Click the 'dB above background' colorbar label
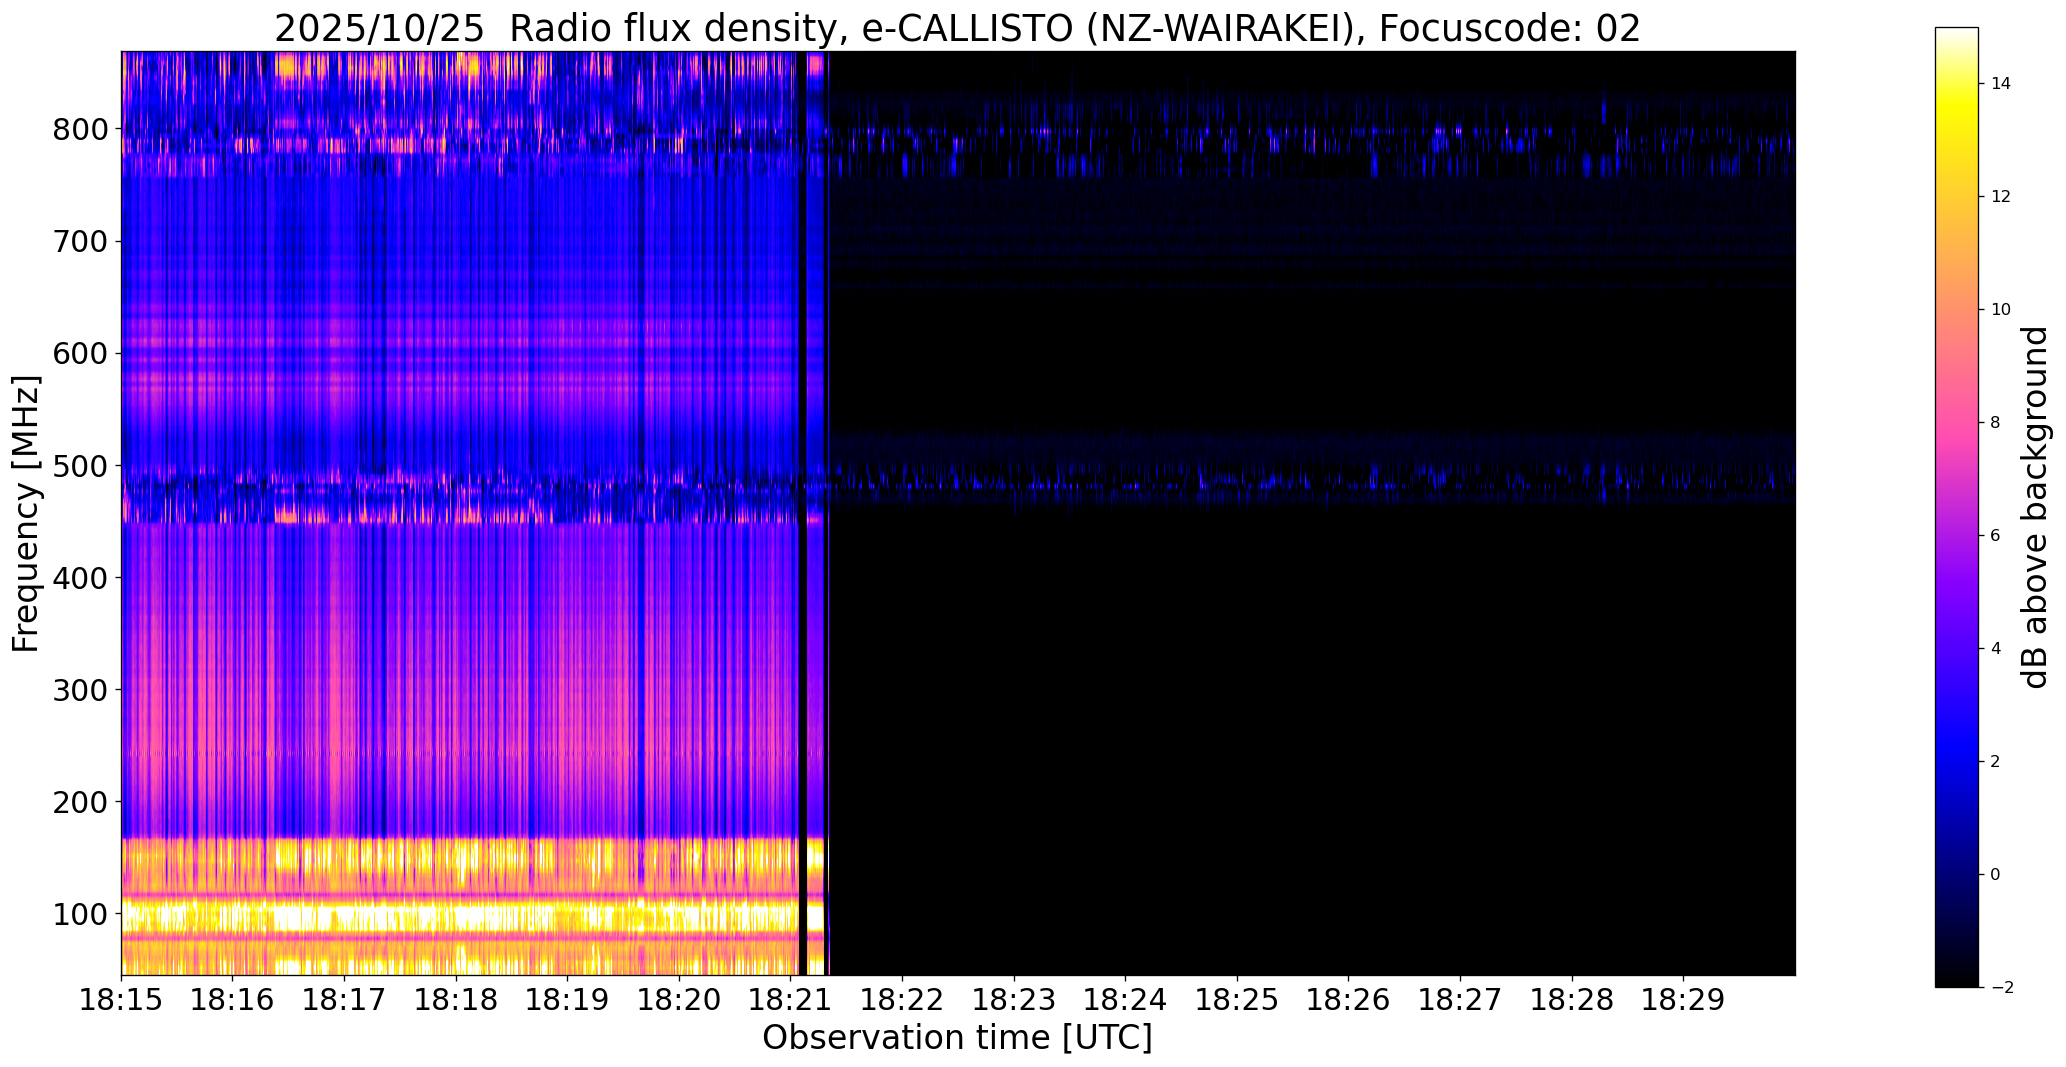This screenshot has height=1067, width=2066. 2035,507
